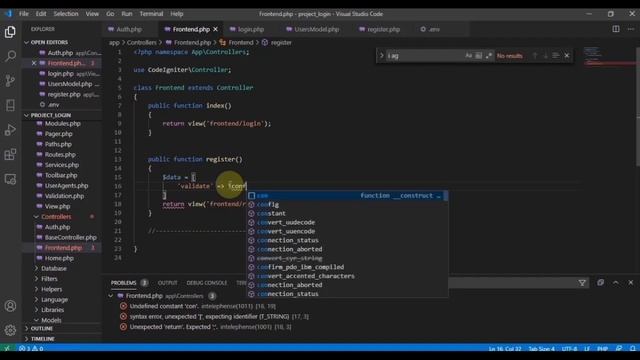The height and width of the screenshot is (360, 640).
Task: Toggle Find in Selection
Action: [556, 56]
